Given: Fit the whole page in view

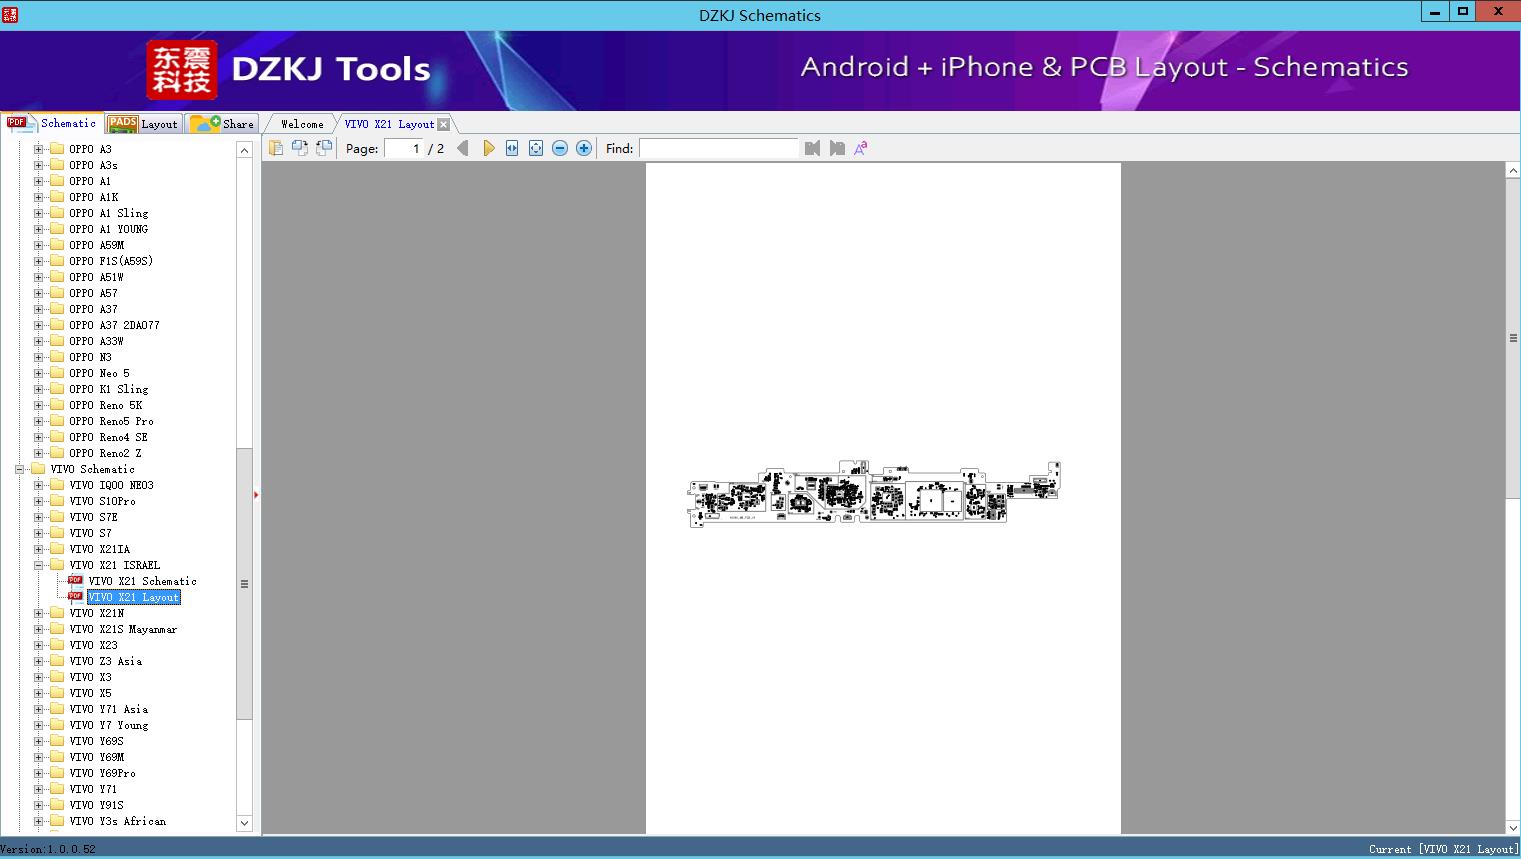Looking at the screenshot, I should (x=536, y=148).
